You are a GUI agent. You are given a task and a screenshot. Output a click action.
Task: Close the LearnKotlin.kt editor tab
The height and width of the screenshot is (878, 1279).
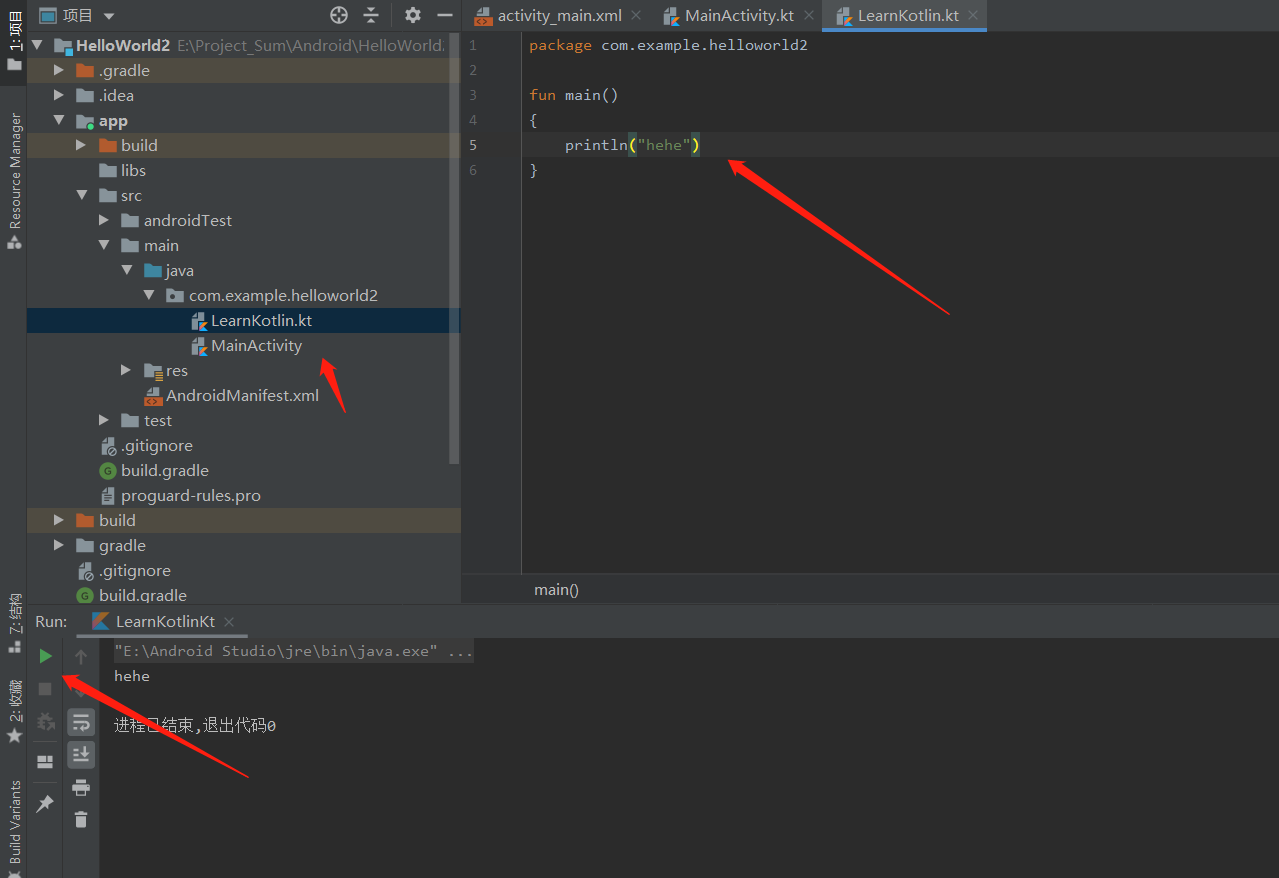971,15
